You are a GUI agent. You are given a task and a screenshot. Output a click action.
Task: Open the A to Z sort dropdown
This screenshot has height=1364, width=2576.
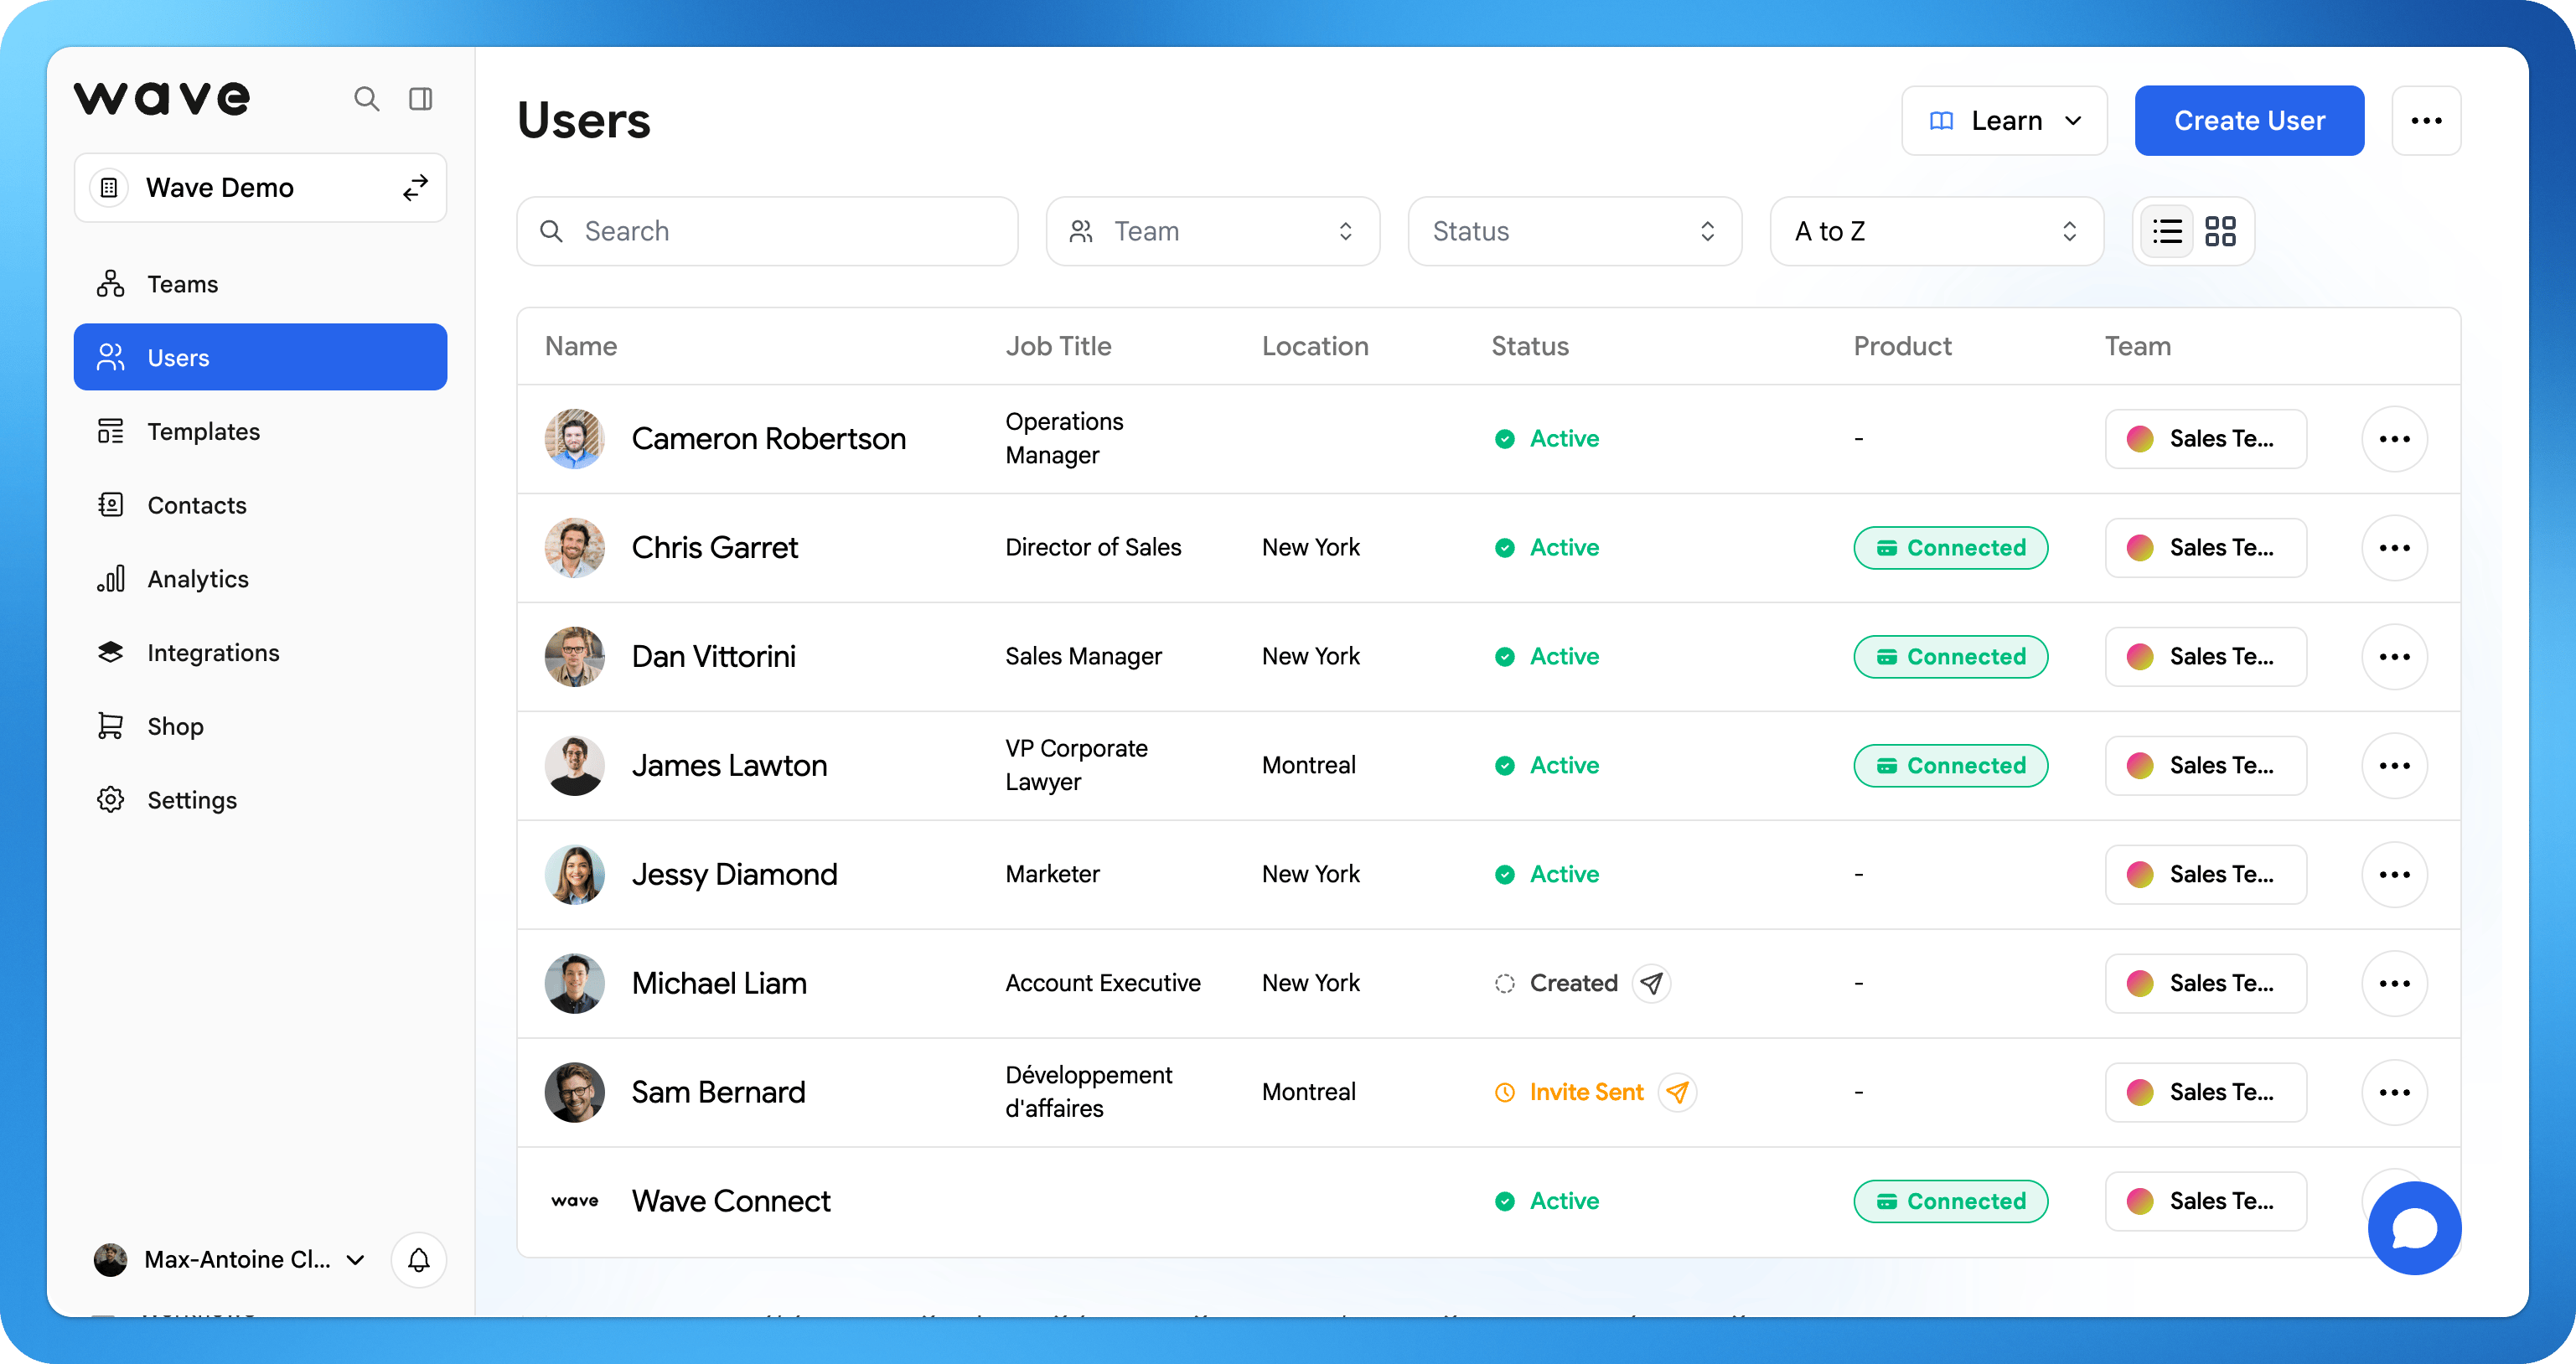point(1936,231)
